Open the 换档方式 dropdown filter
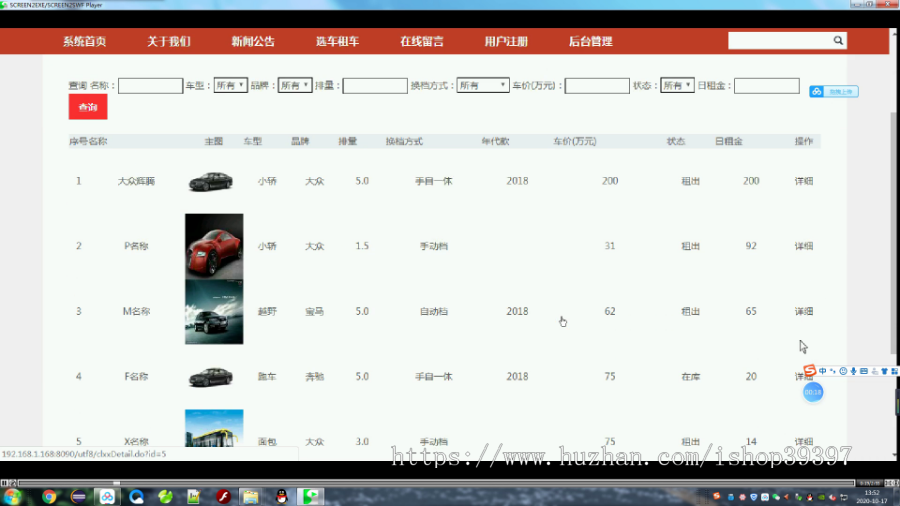 (x=483, y=85)
